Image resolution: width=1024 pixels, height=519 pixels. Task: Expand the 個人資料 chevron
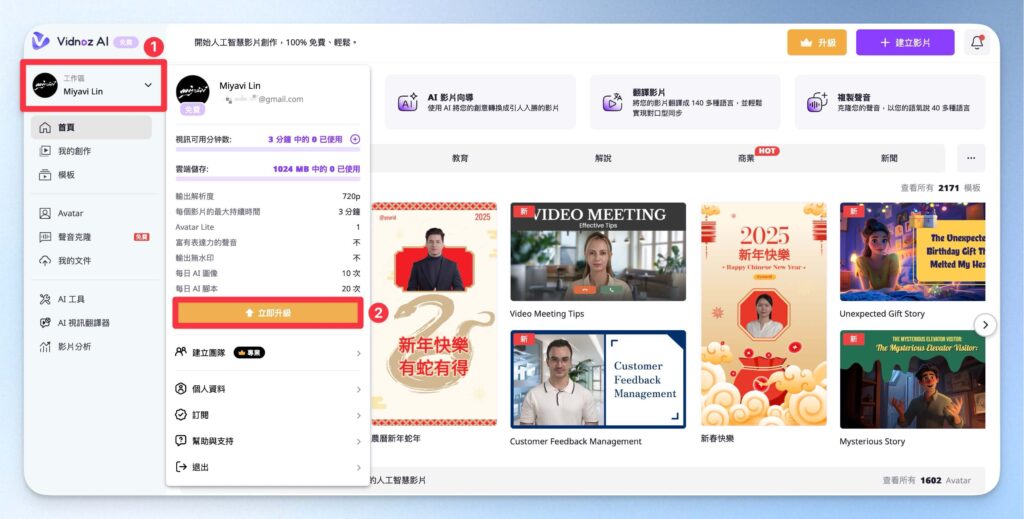click(359, 389)
